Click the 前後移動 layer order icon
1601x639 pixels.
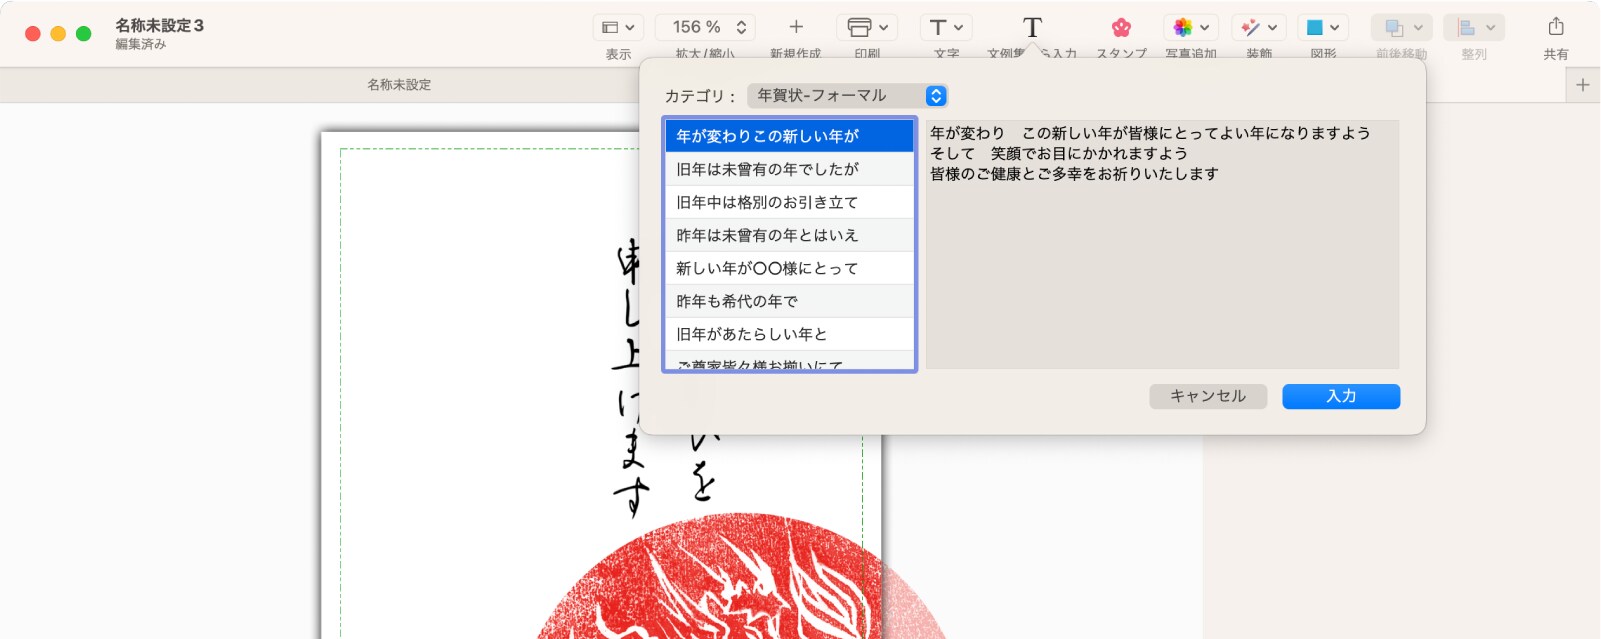1394,28
